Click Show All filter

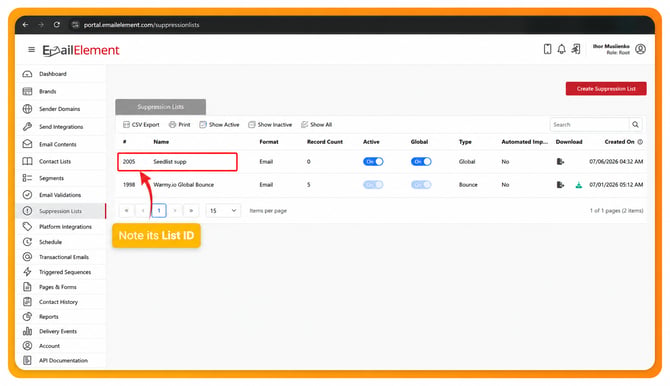pos(317,124)
